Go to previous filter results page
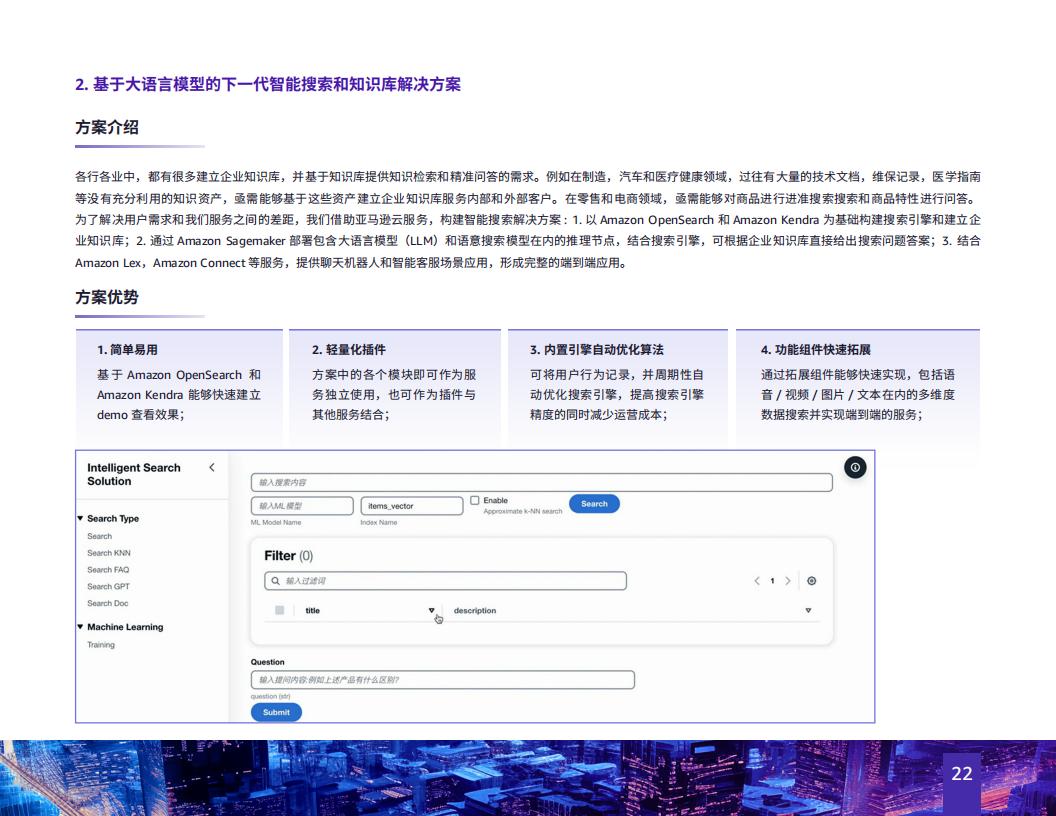 pyautogui.click(x=757, y=581)
